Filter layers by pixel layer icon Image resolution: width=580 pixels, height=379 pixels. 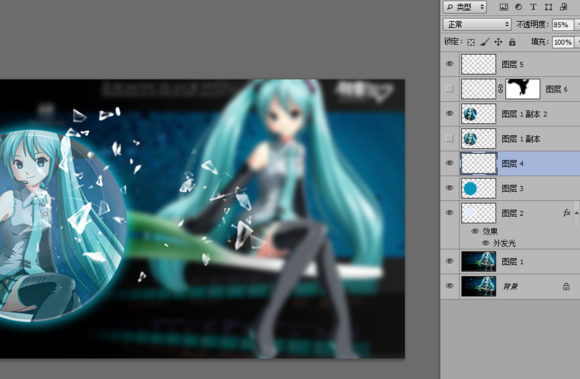coord(503,7)
